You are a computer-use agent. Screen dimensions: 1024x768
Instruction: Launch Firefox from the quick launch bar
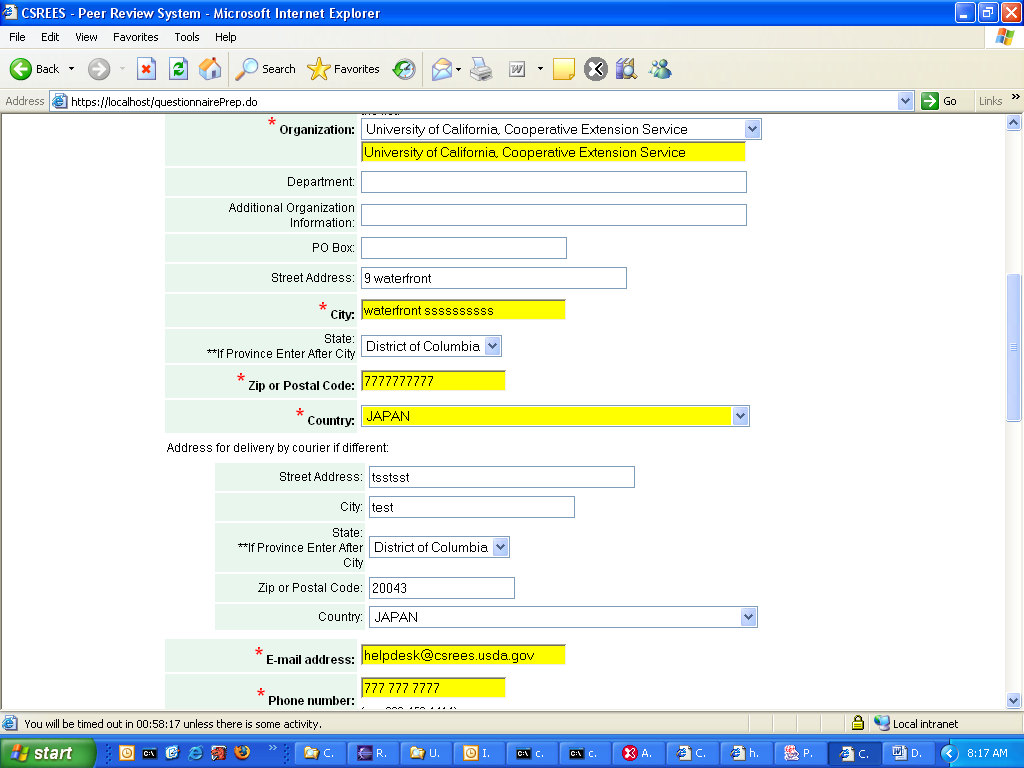pyautogui.click(x=242, y=753)
